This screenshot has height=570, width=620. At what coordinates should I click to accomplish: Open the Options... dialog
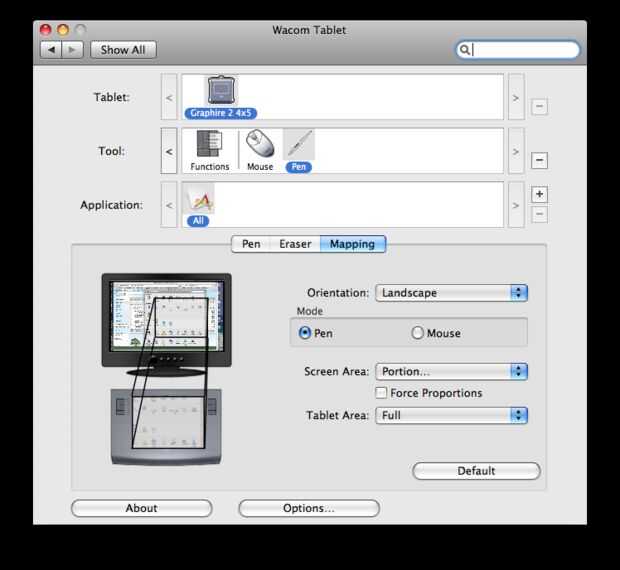[309, 508]
